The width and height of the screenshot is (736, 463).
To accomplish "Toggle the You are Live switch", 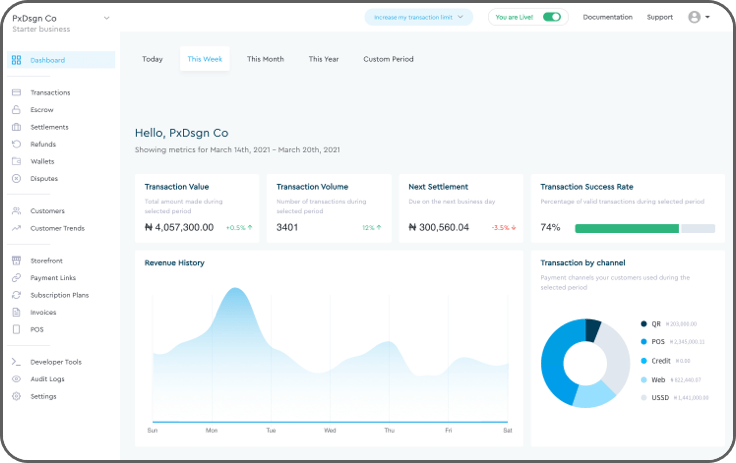I will tap(551, 17).
